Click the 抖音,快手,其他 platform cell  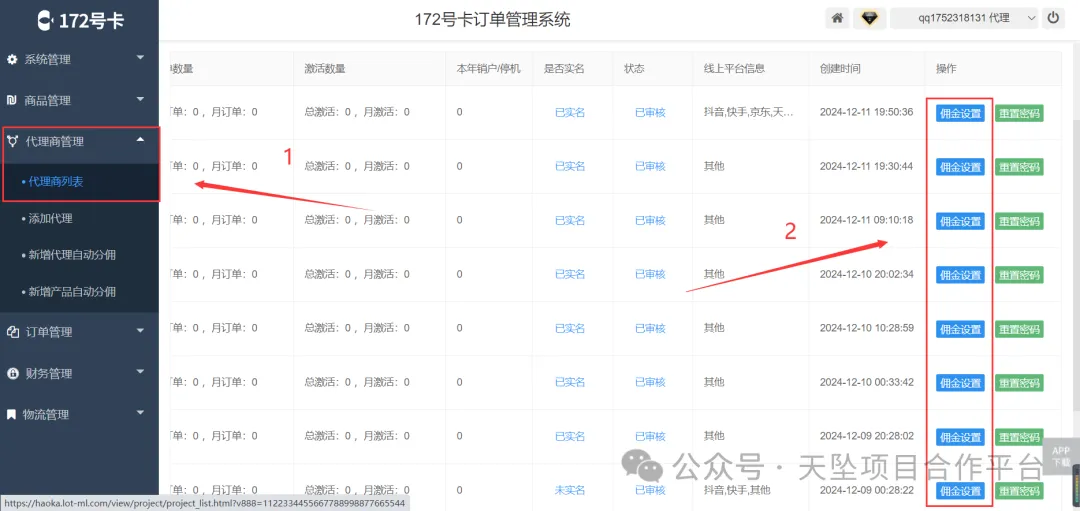click(737, 490)
